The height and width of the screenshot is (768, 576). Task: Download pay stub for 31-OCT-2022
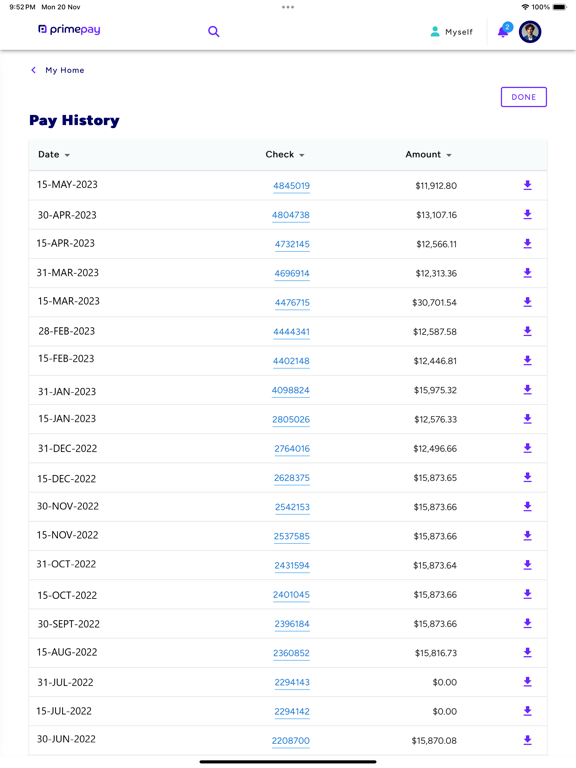528,565
